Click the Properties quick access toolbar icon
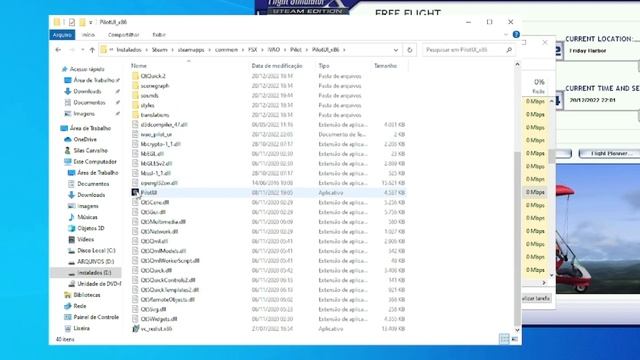640x360 pixels. [72, 22]
